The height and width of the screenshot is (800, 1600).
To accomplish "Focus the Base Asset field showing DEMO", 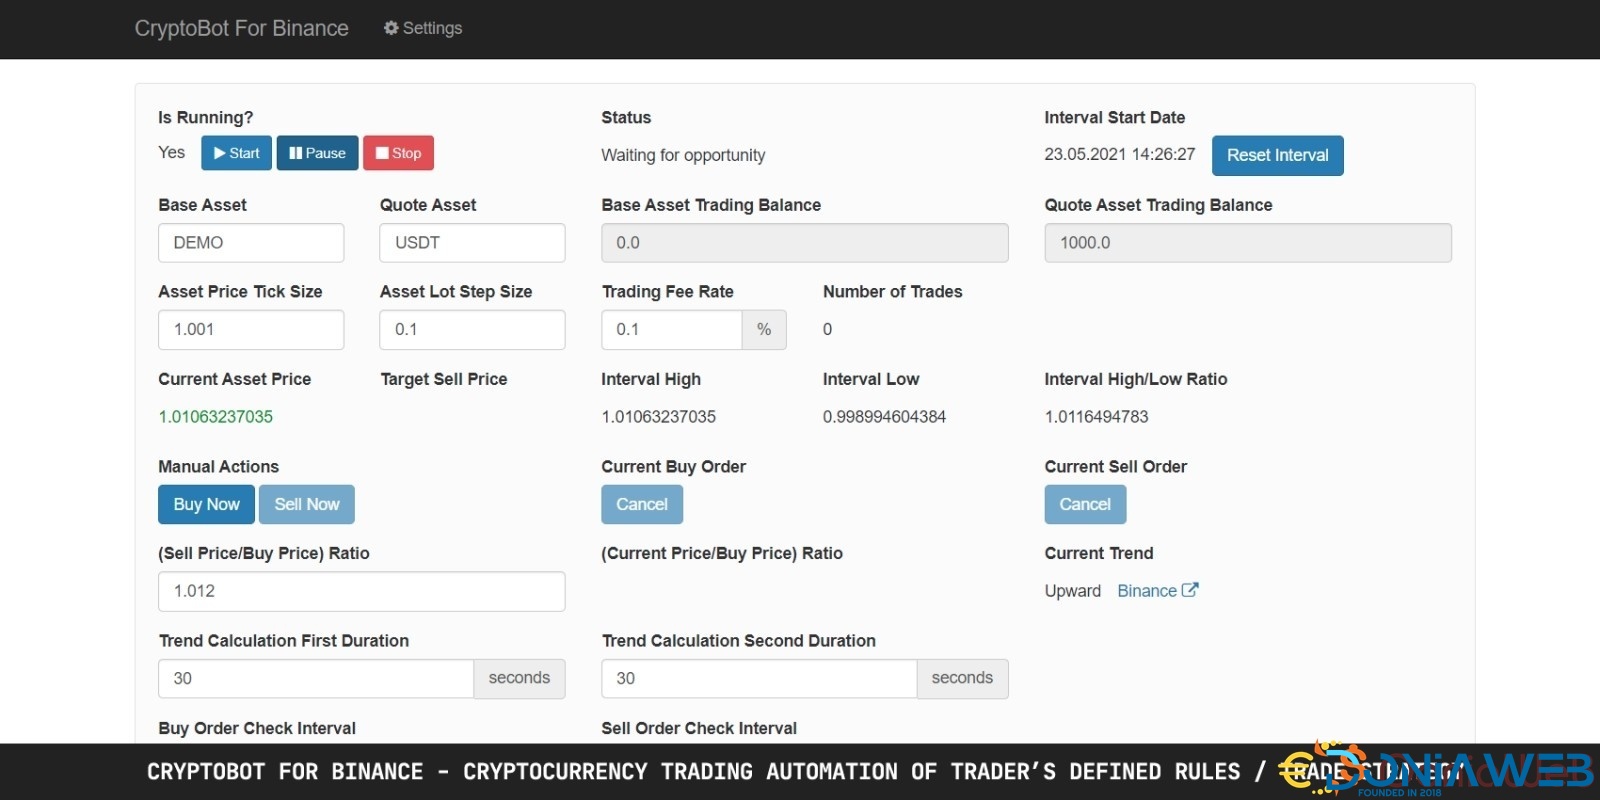I will point(251,243).
